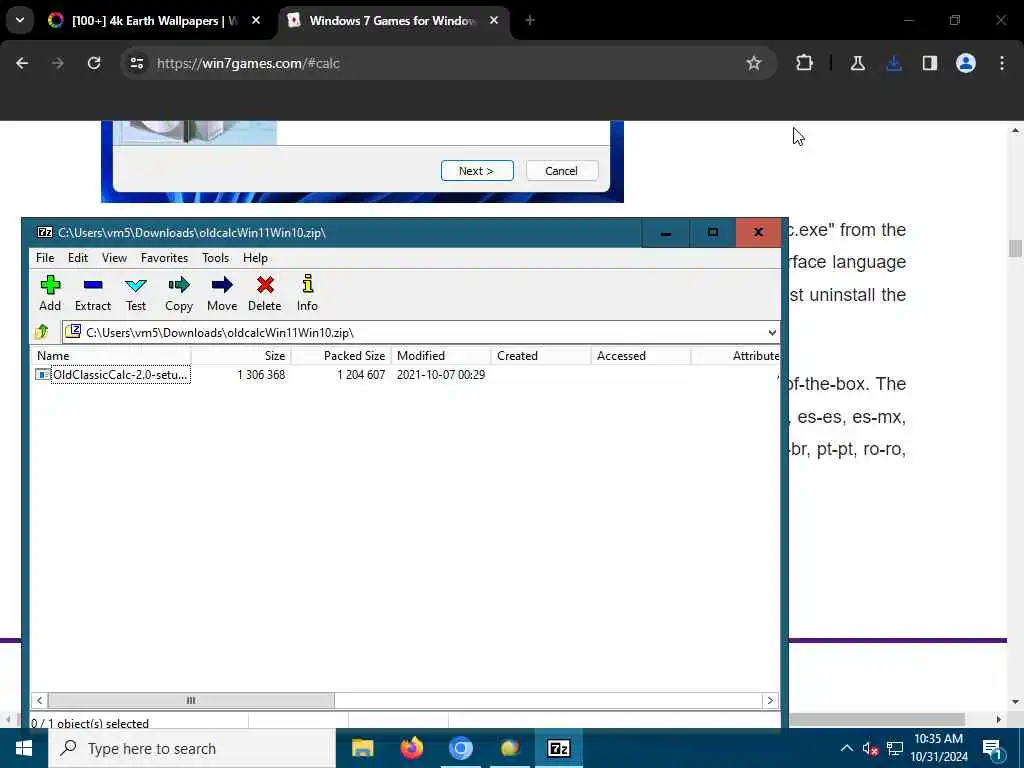Viewport: 1024px width, 768px height.
Task: Click the muted volume tray icon
Action: pos(870,749)
